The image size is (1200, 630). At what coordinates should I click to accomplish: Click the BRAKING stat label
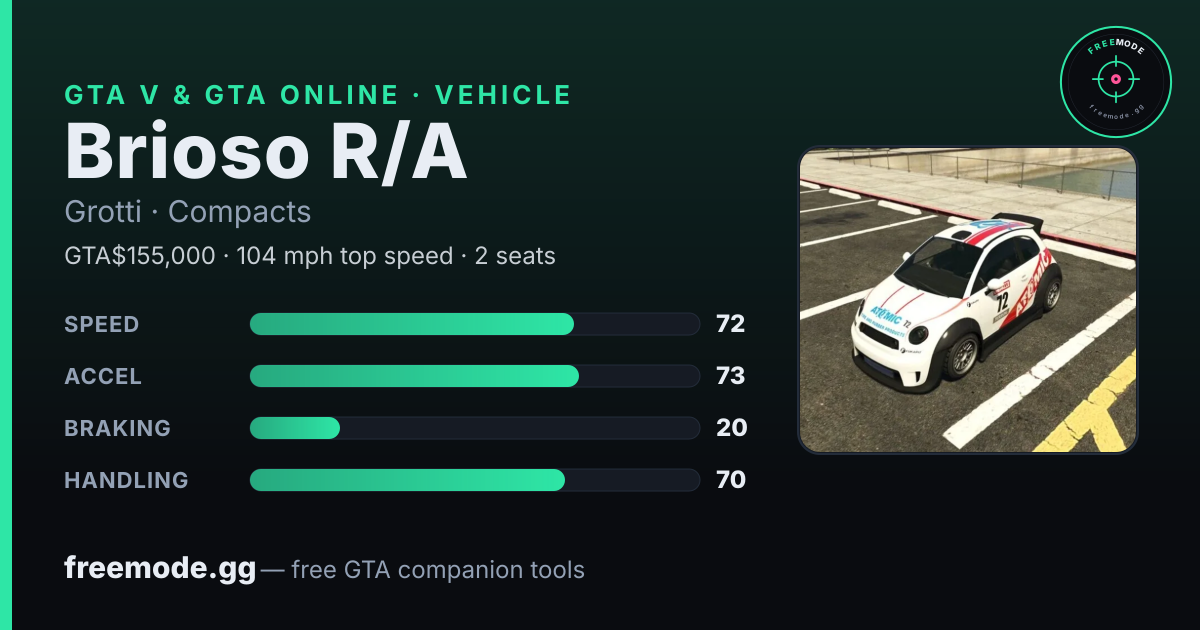[x=117, y=428]
